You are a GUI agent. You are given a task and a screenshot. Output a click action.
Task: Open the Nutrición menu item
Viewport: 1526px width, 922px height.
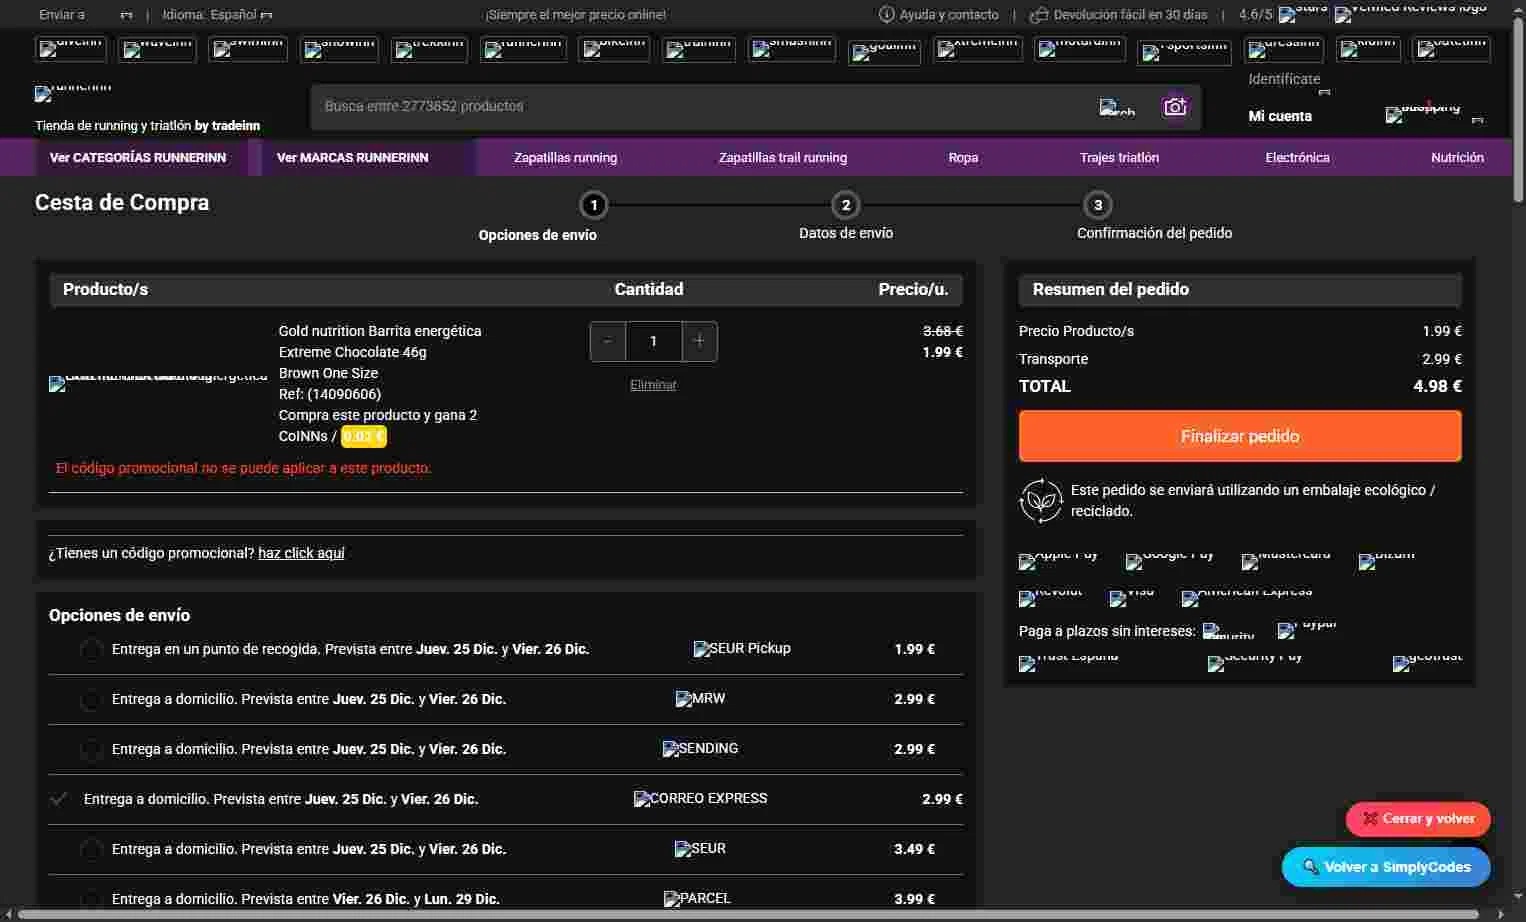(x=1457, y=158)
